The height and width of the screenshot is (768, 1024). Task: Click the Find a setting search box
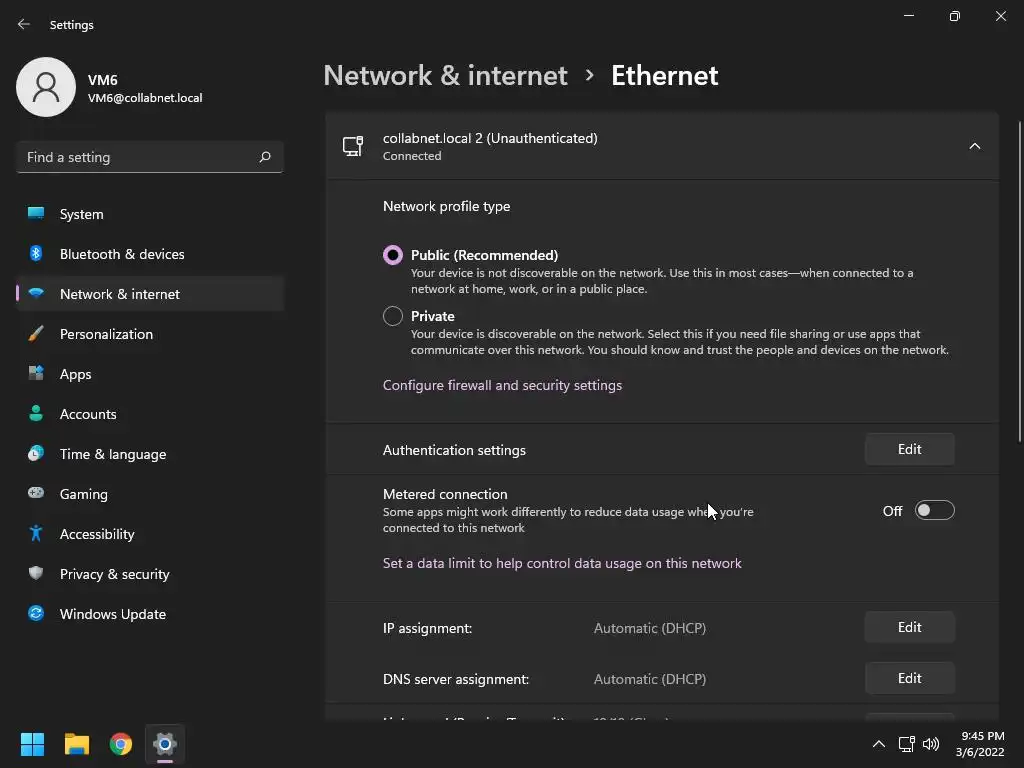140,157
